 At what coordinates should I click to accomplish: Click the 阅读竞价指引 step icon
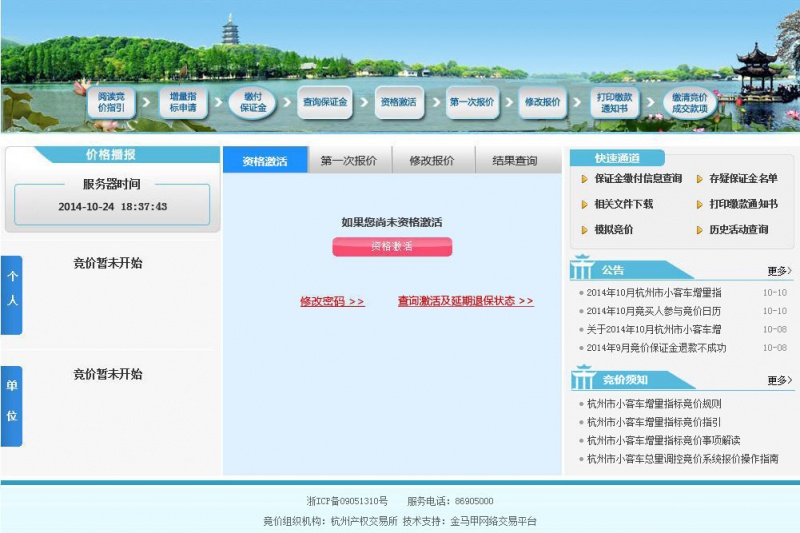110,102
